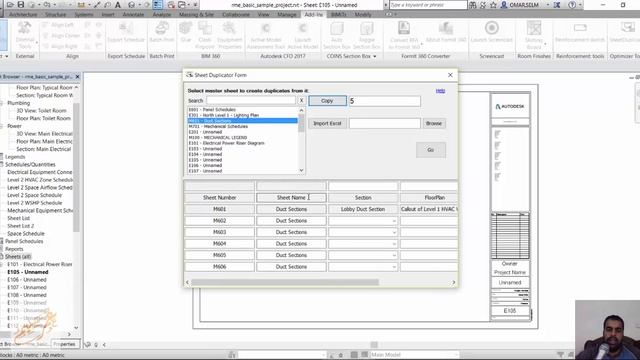Click the Browse button
The image size is (640, 360).
[x=434, y=123]
